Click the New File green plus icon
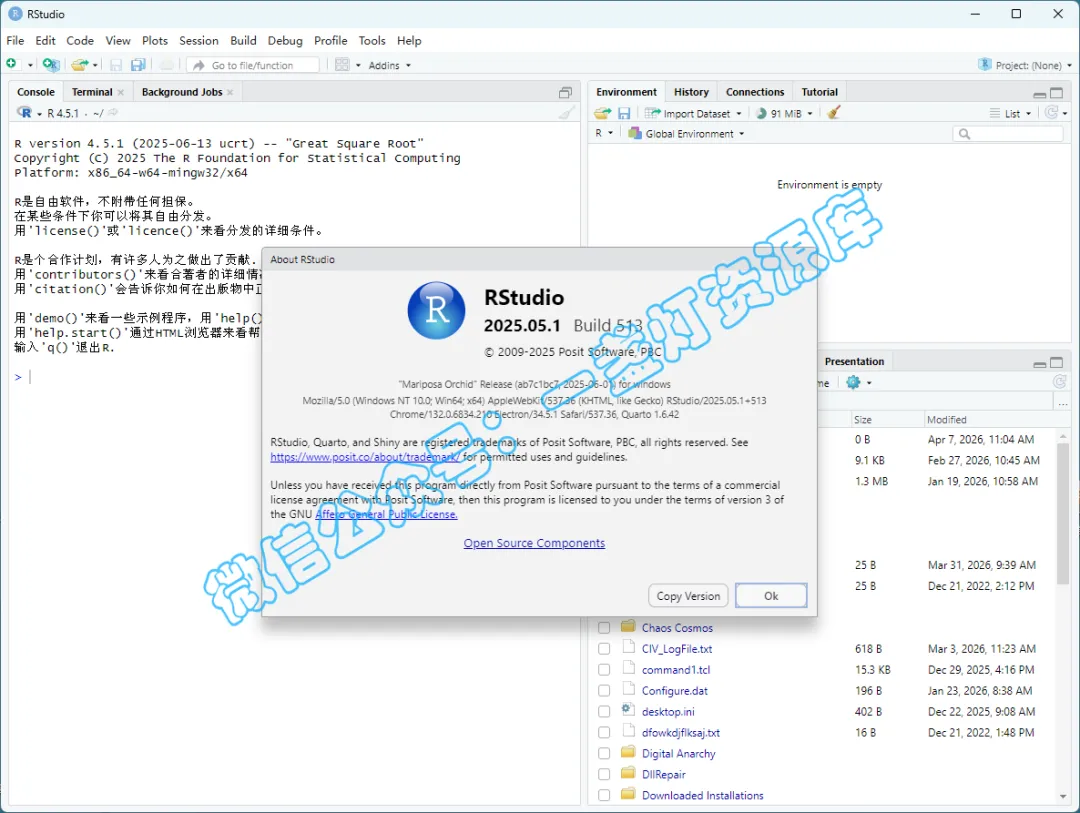Image resolution: width=1080 pixels, height=813 pixels. pyautogui.click(x=12, y=64)
